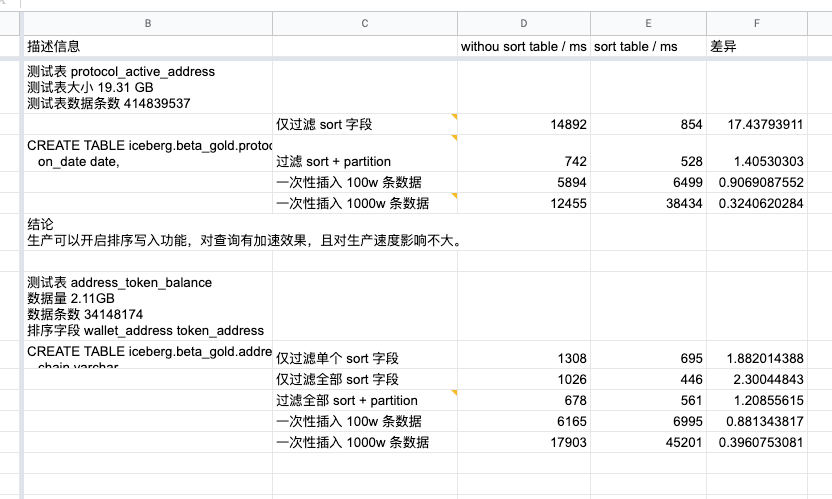Select the 'sort table / ms' header cell
This screenshot has height=499, width=832.
point(648,46)
